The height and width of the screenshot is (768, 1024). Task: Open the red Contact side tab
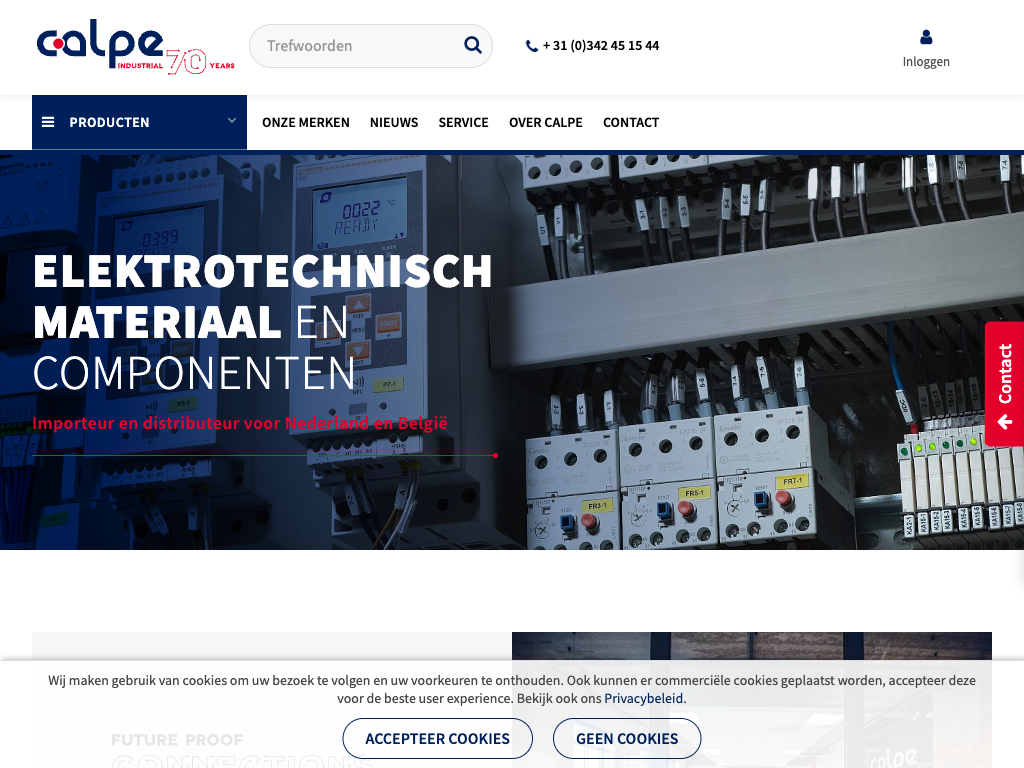[1005, 373]
